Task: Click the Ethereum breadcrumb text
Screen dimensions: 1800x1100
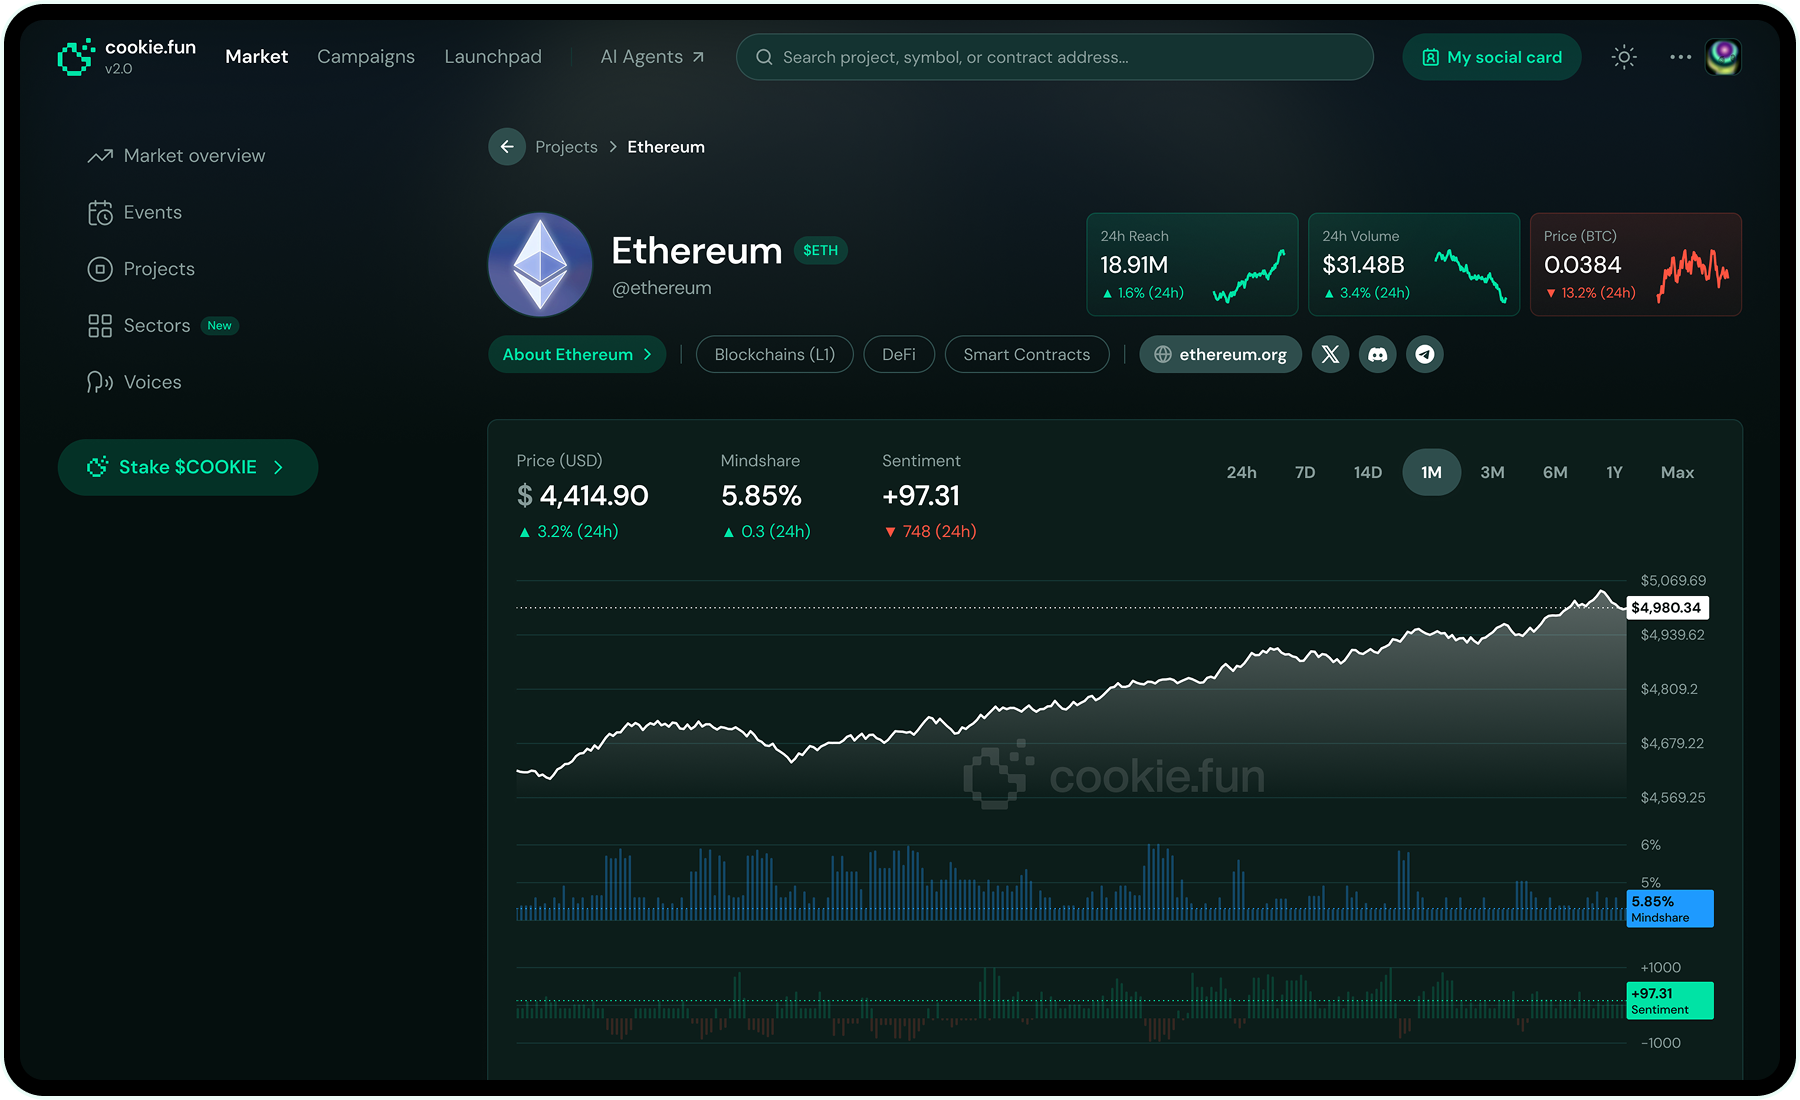Action: [666, 147]
